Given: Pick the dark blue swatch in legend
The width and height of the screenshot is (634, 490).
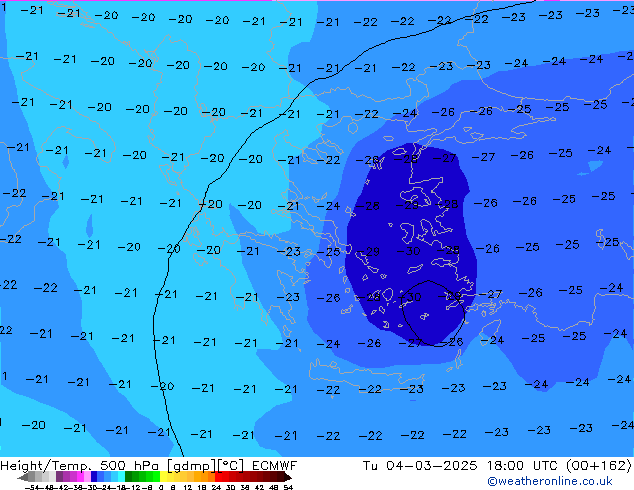Looking at the screenshot, I should pos(94,477).
